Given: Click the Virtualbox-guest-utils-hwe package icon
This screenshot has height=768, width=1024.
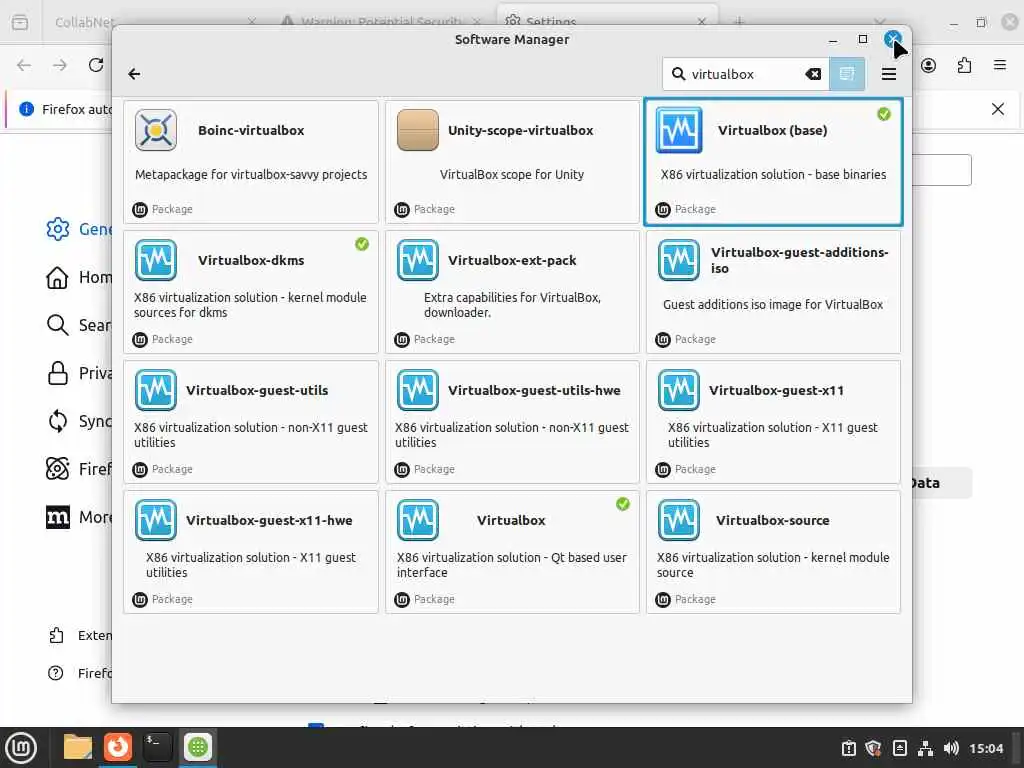Looking at the screenshot, I should click(x=417, y=390).
